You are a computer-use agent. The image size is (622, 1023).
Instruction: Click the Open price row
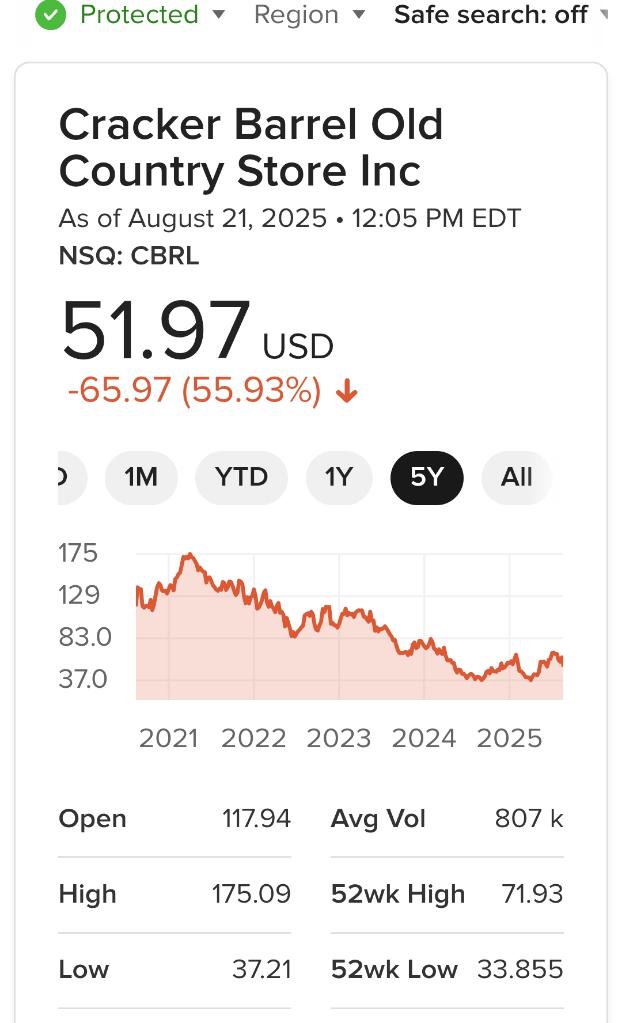point(175,819)
